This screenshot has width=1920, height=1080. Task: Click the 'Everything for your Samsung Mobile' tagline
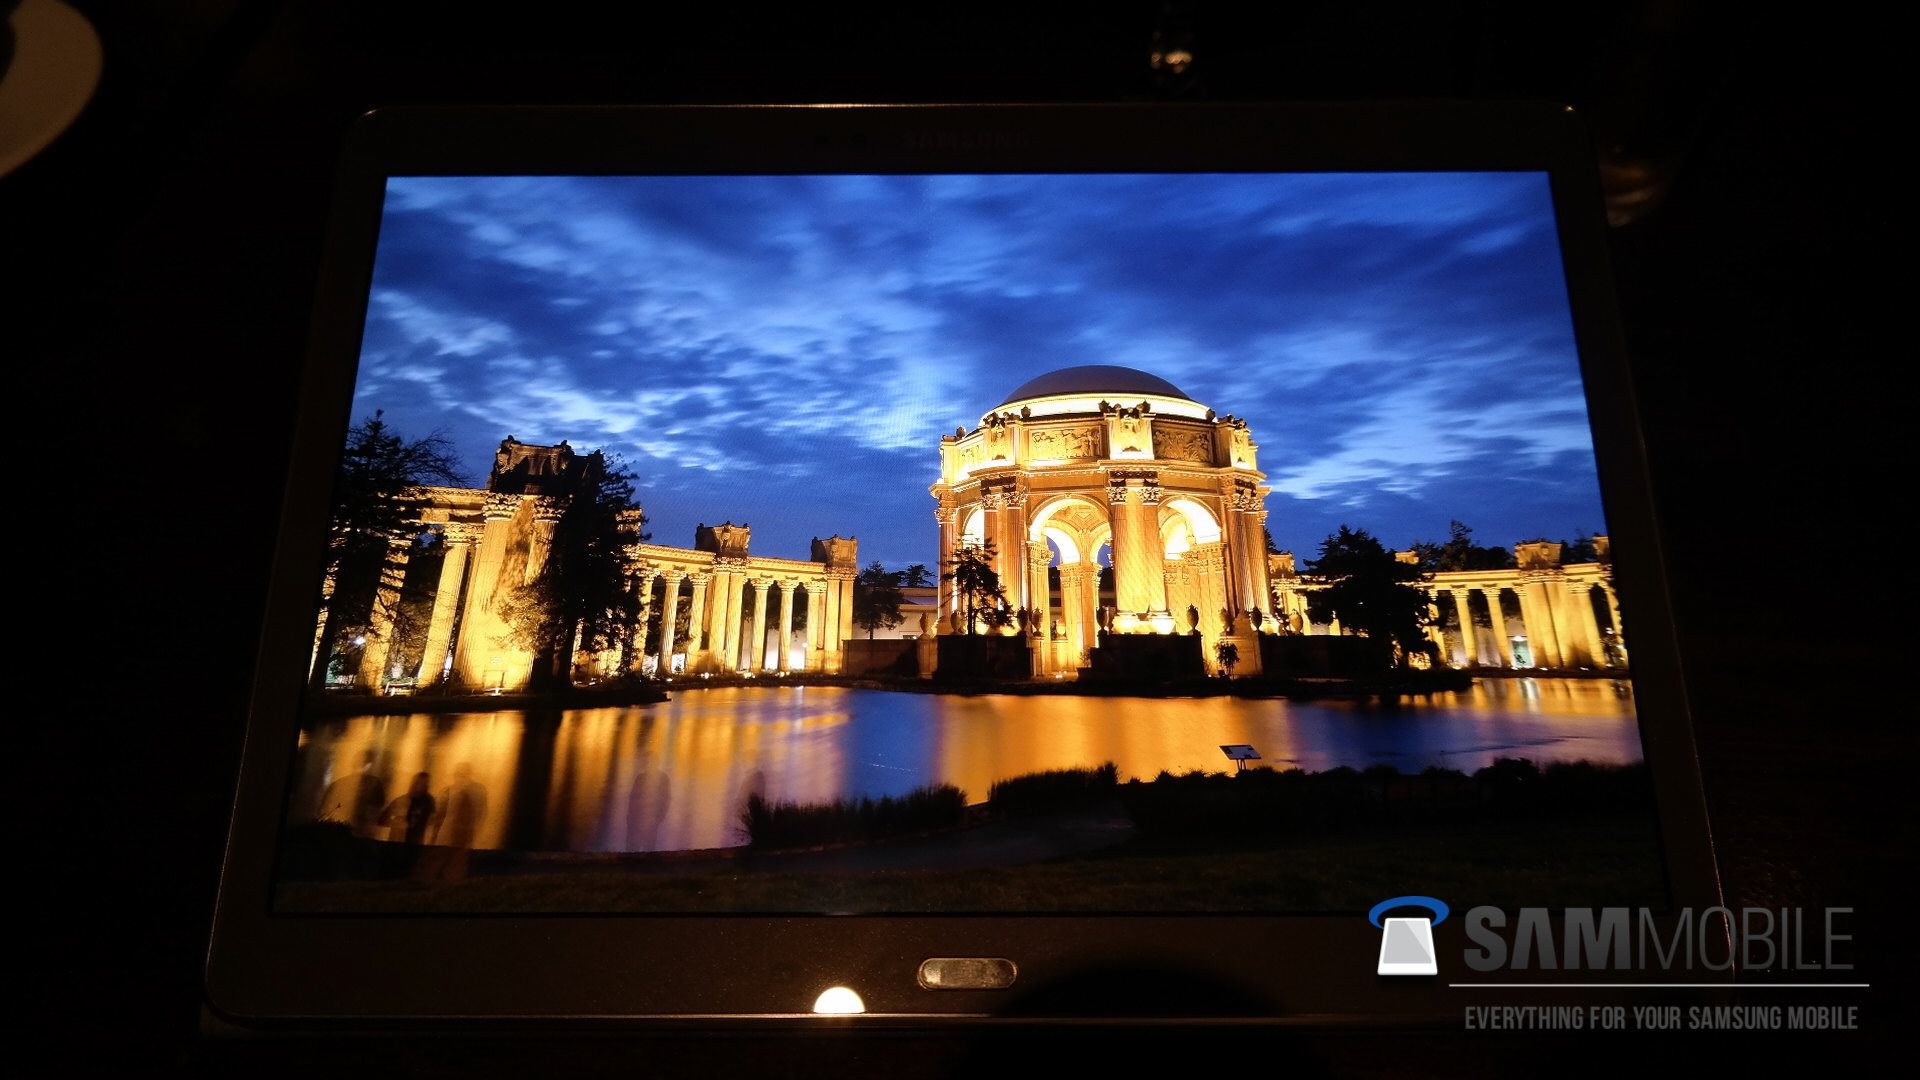pos(1660,1018)
